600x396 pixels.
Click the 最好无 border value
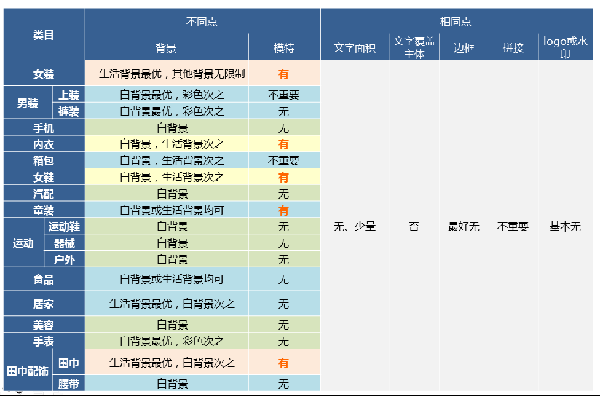(464, 227)
